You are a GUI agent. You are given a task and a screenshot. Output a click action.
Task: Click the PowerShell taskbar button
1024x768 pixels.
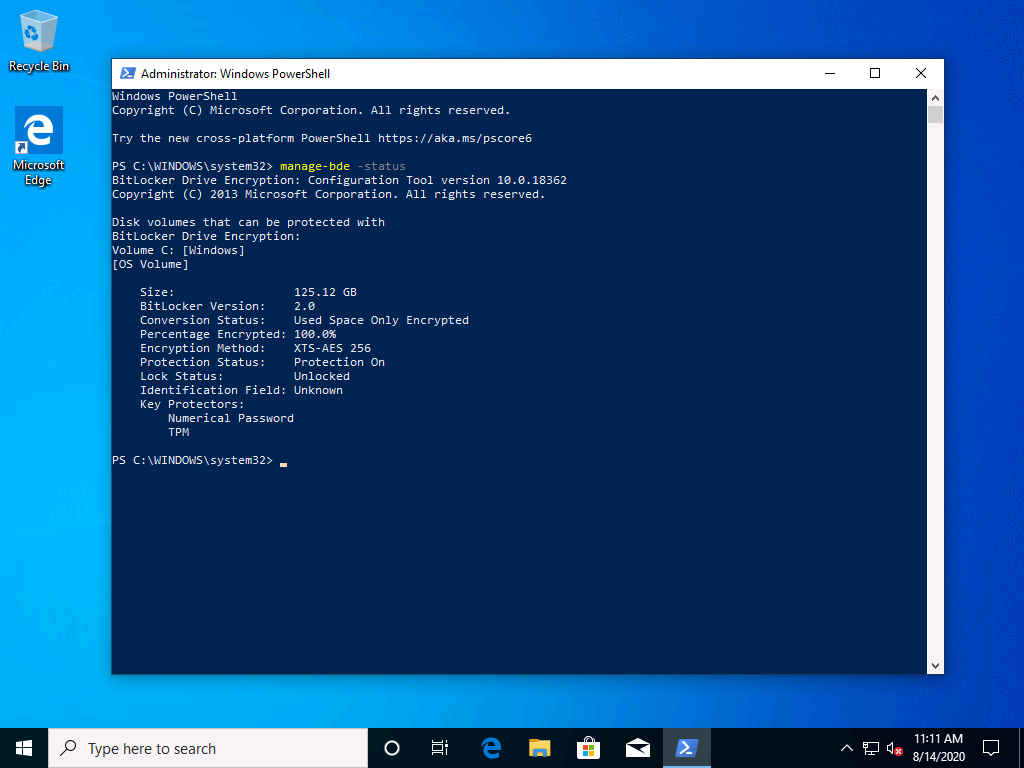(x=686, y=748)
